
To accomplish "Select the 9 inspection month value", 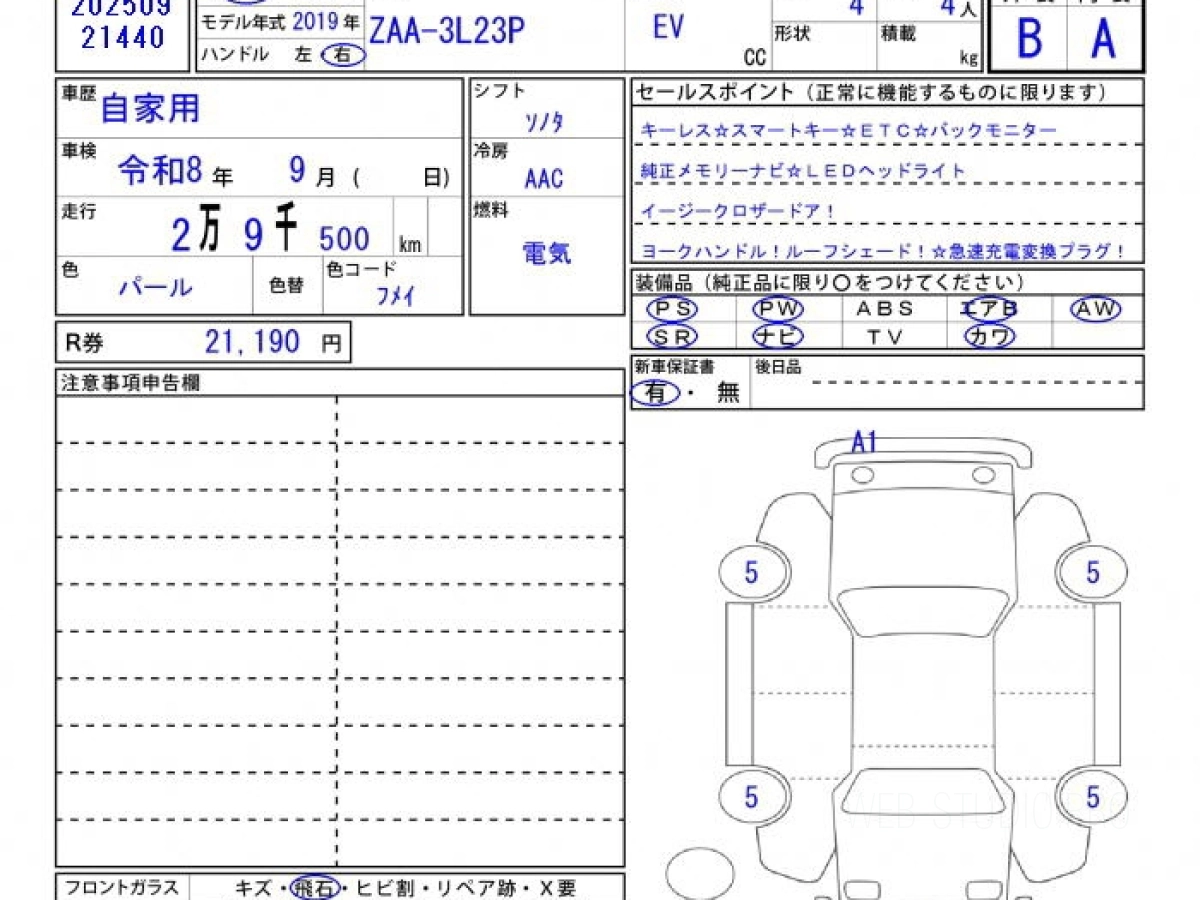I will click(x=297, y=170).
